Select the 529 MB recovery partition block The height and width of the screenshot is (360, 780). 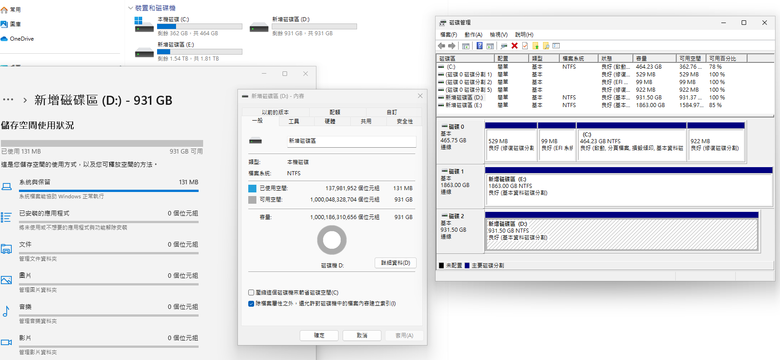click(511, 142)
